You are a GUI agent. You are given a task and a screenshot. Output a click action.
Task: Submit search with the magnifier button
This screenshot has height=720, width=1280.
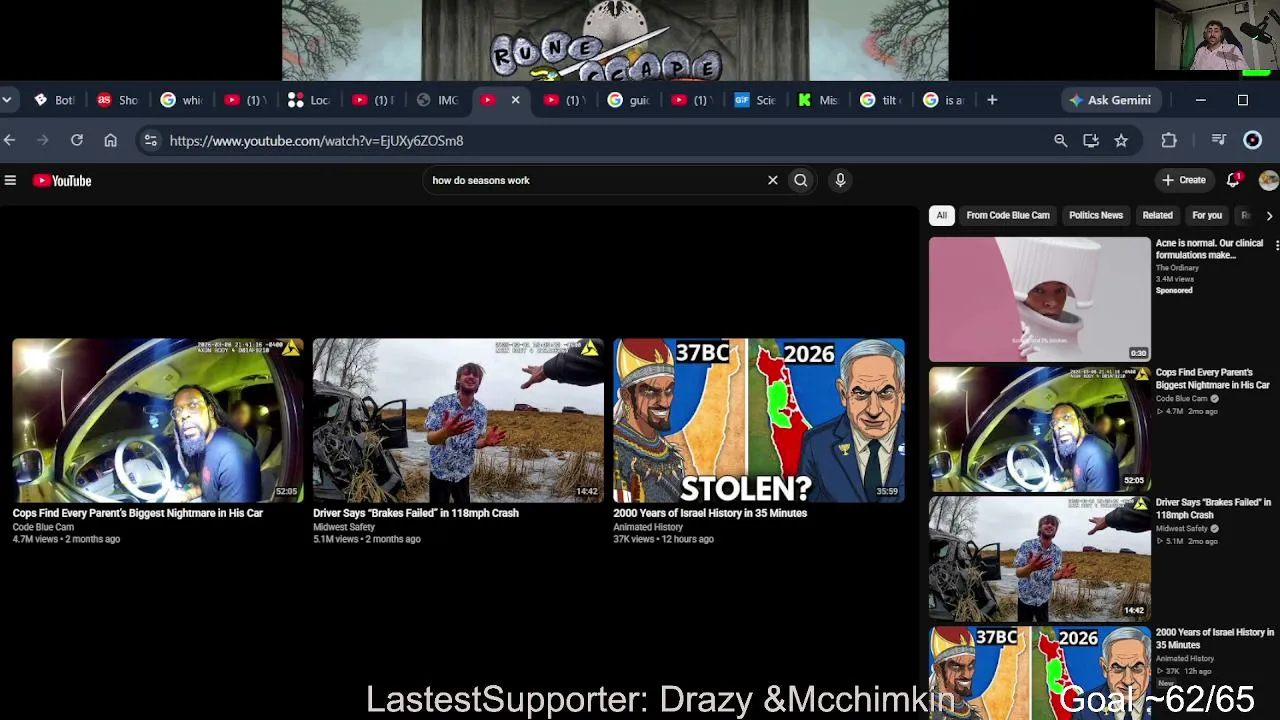800,180
